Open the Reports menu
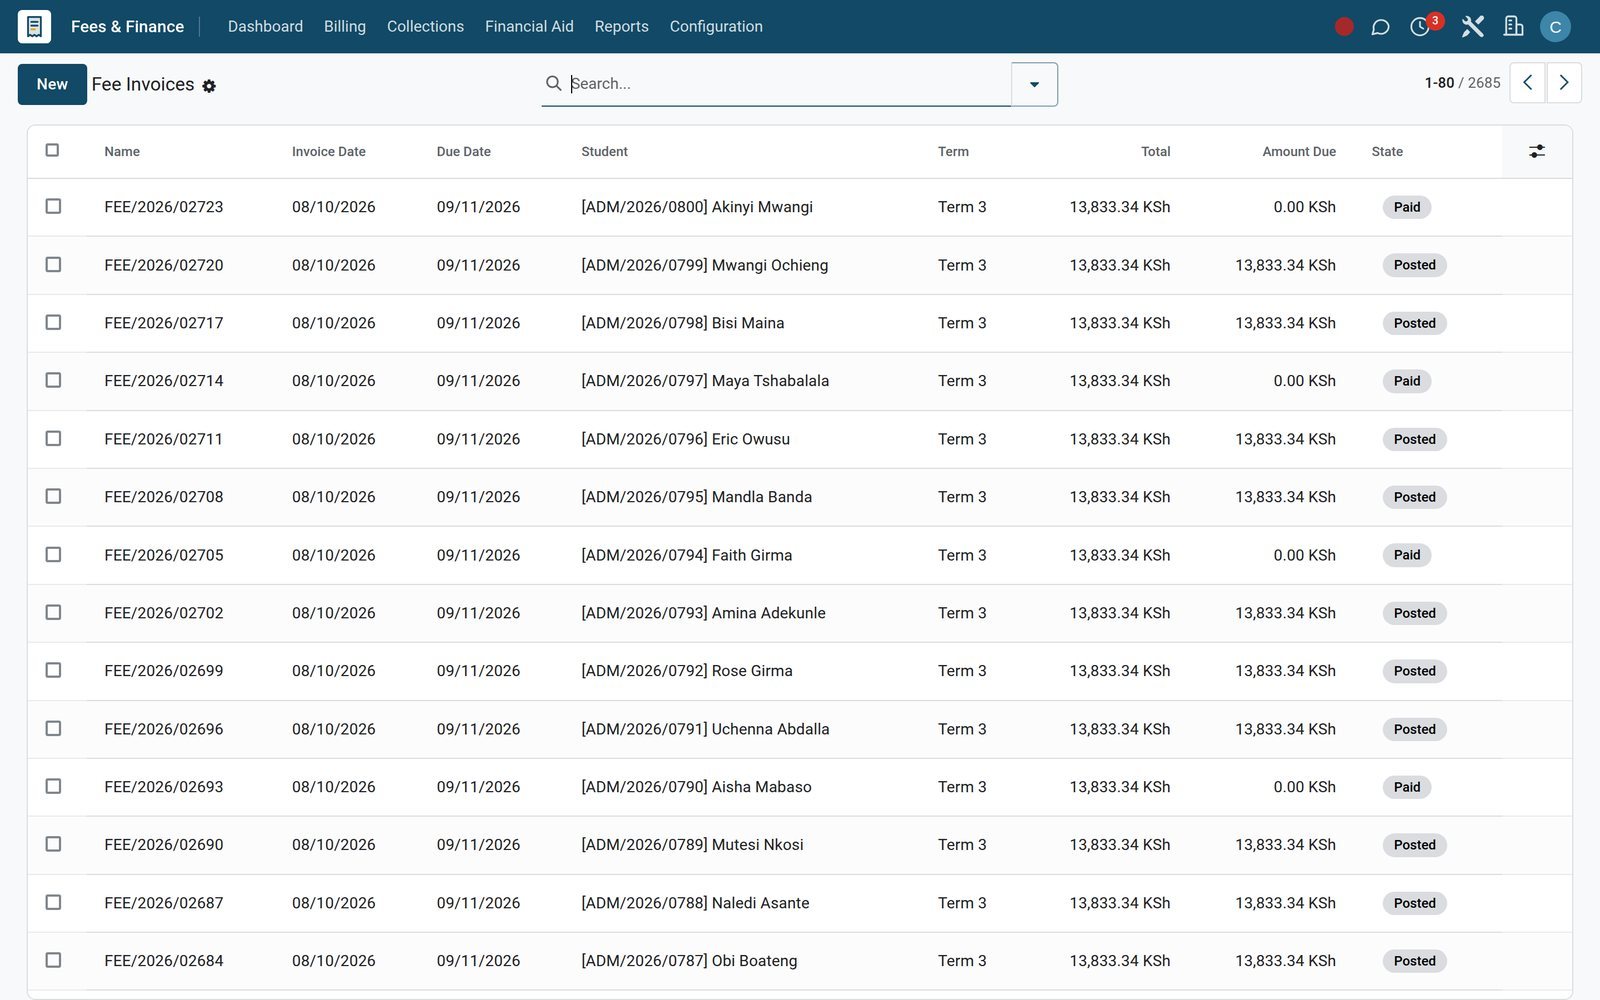 tap(621, 26)
